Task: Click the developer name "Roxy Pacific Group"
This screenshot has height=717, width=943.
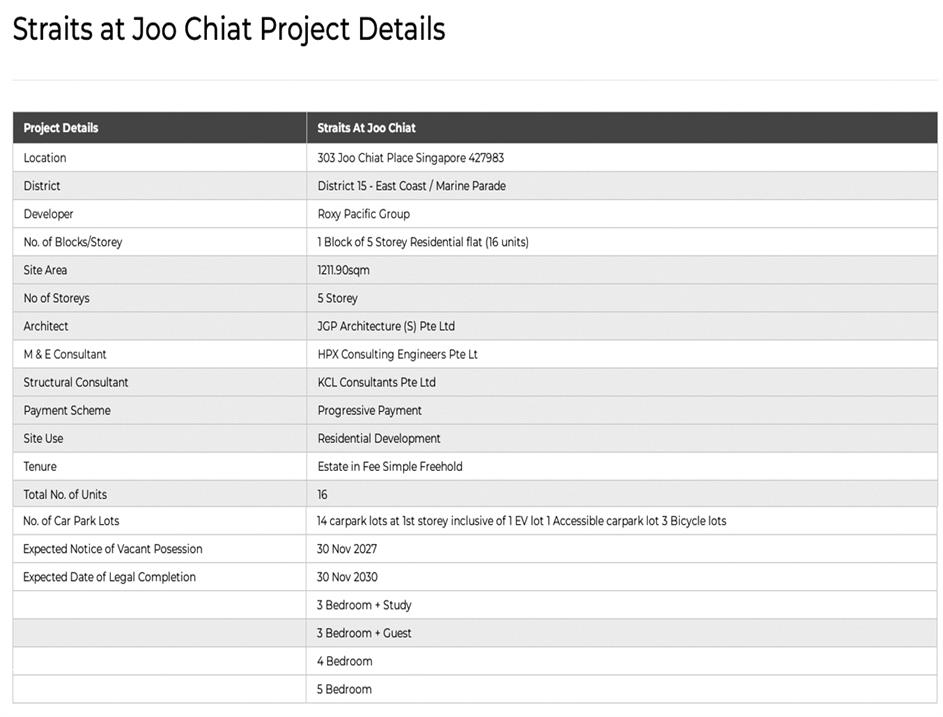Action: pyautogui.click(x=363, y=214)
